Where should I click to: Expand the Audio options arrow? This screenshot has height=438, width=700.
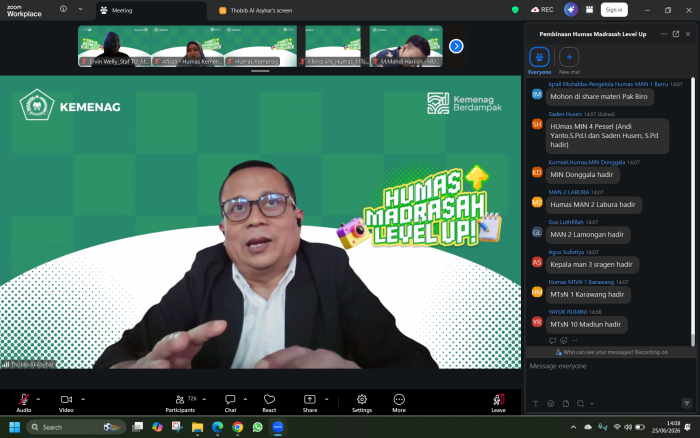pos(38,399)
